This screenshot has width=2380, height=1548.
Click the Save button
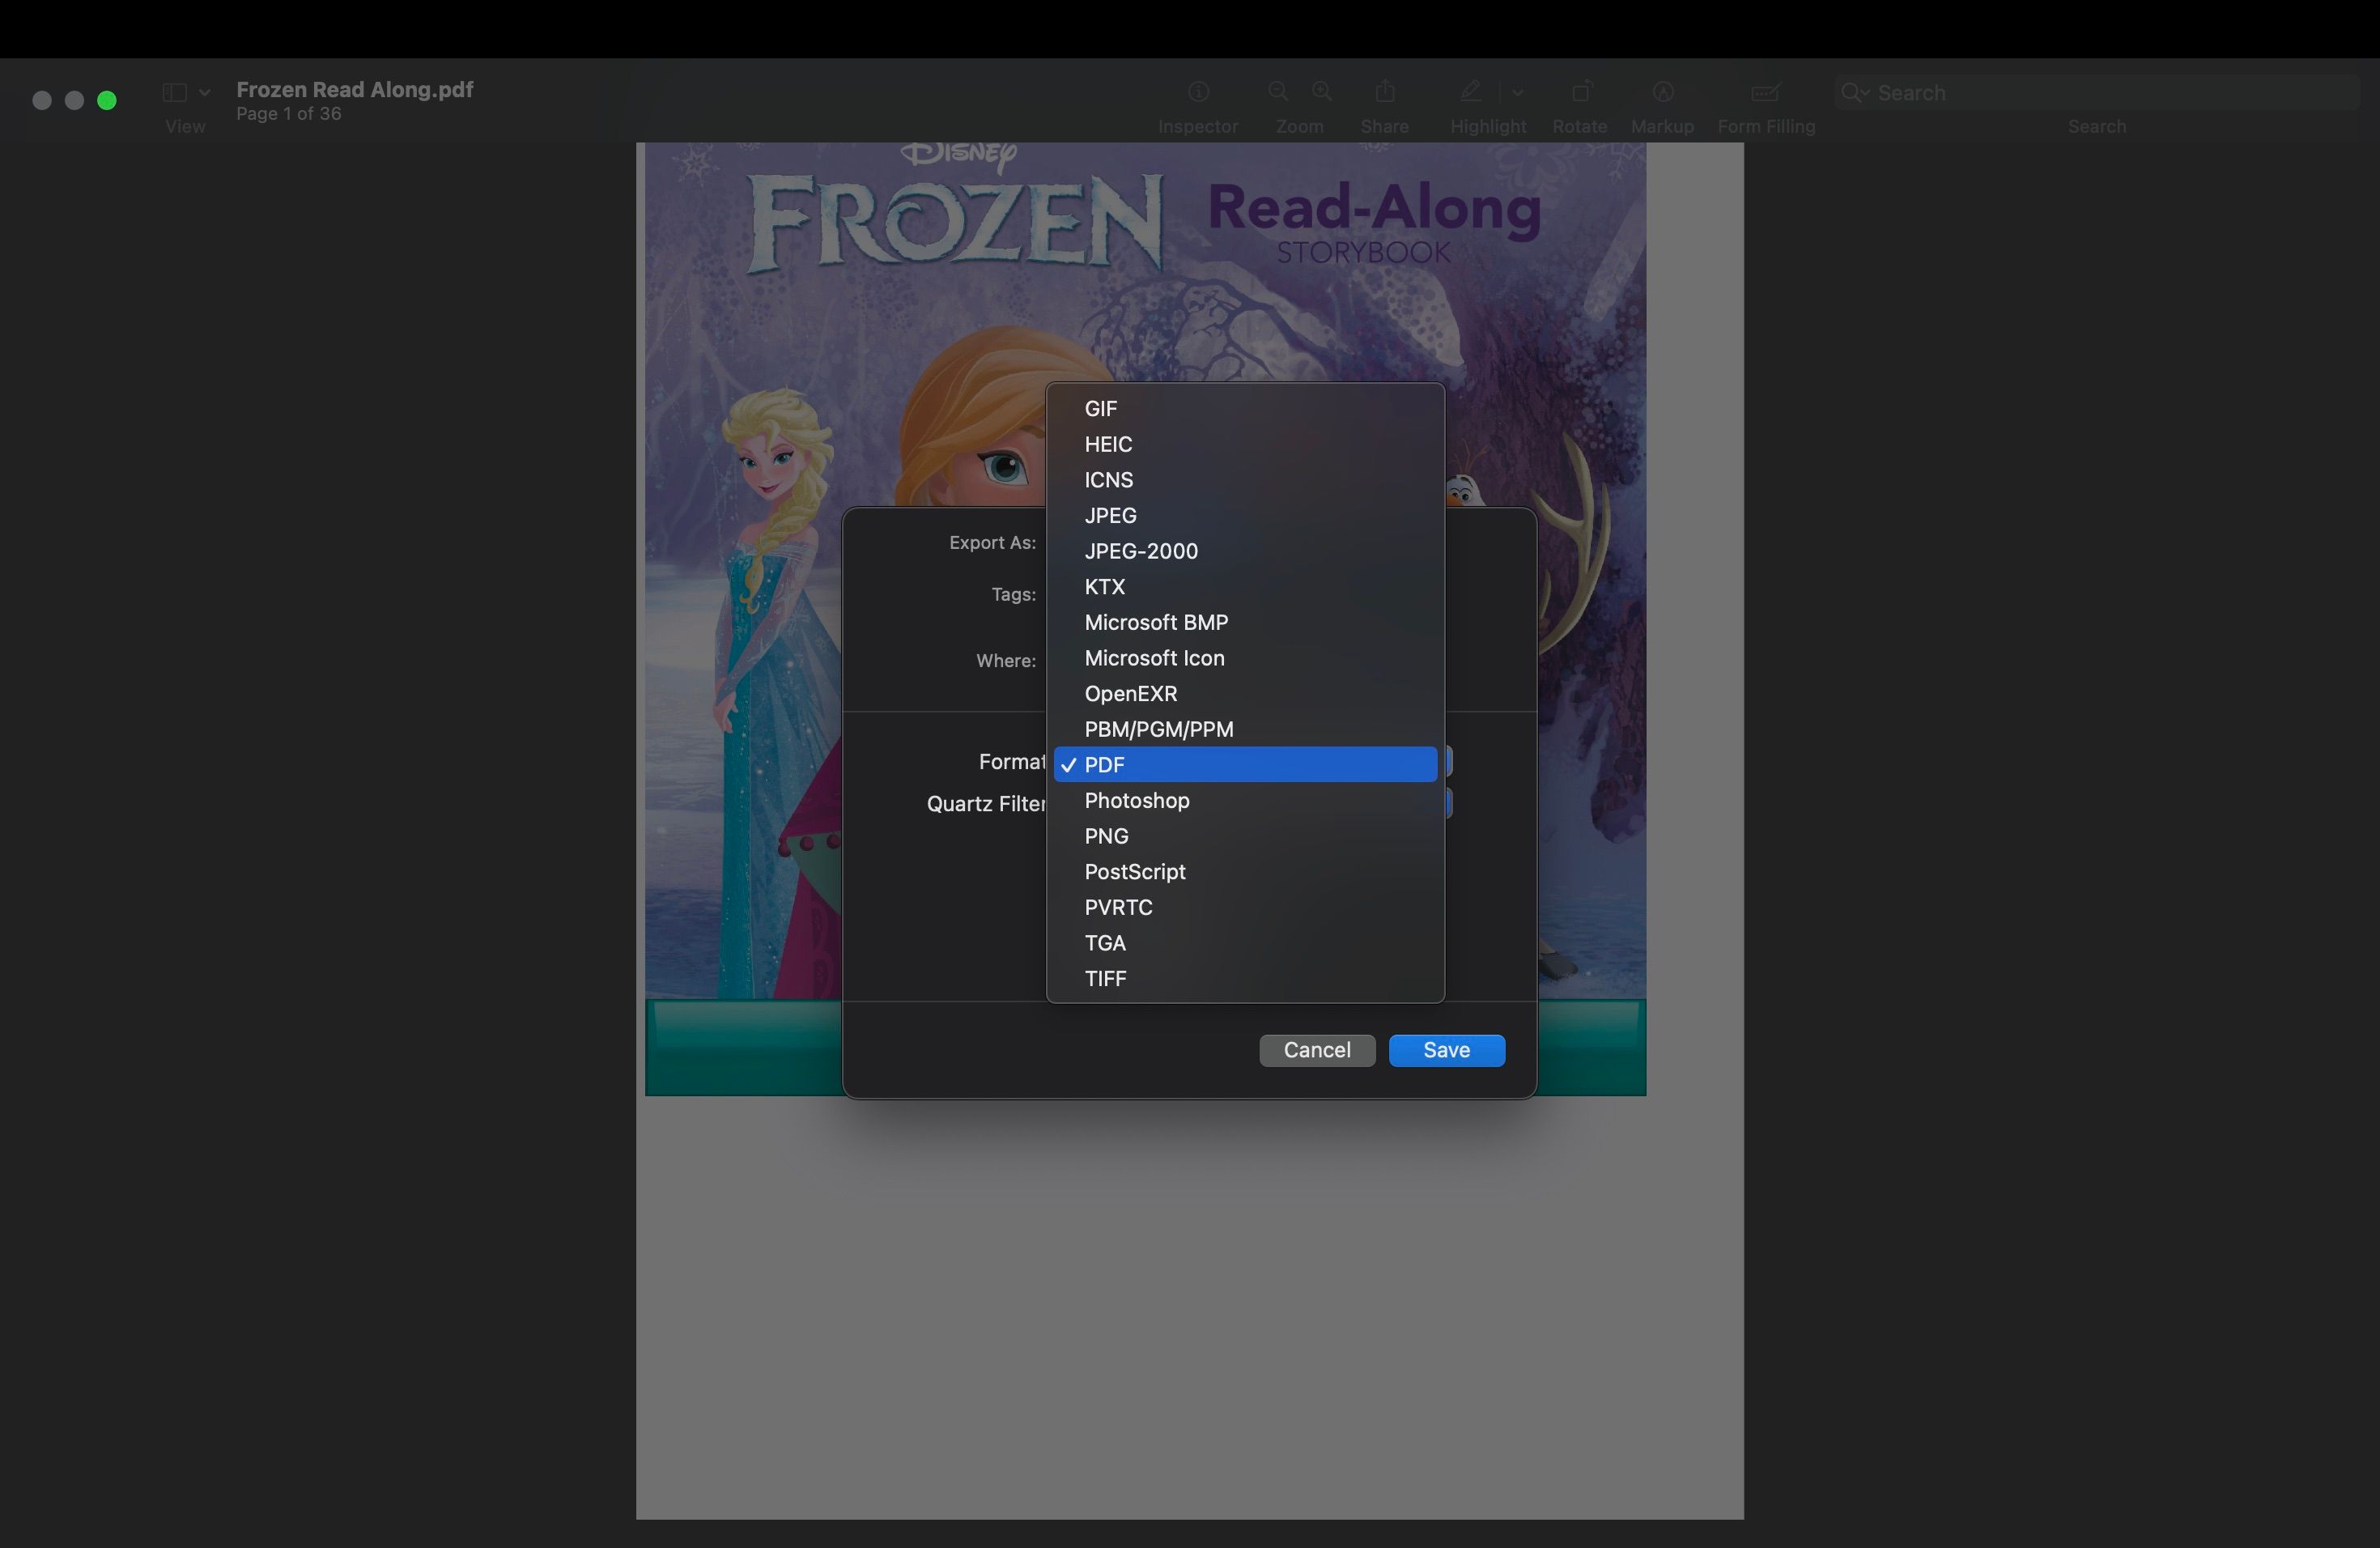pos(1447,1050)
